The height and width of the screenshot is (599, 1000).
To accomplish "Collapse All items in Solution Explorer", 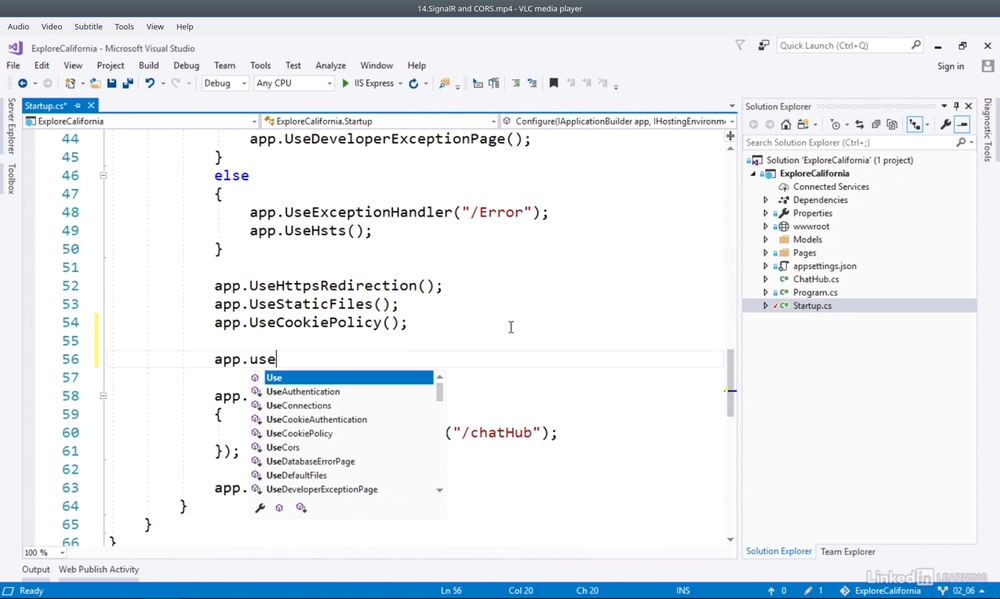I will [x=876, y=124].
